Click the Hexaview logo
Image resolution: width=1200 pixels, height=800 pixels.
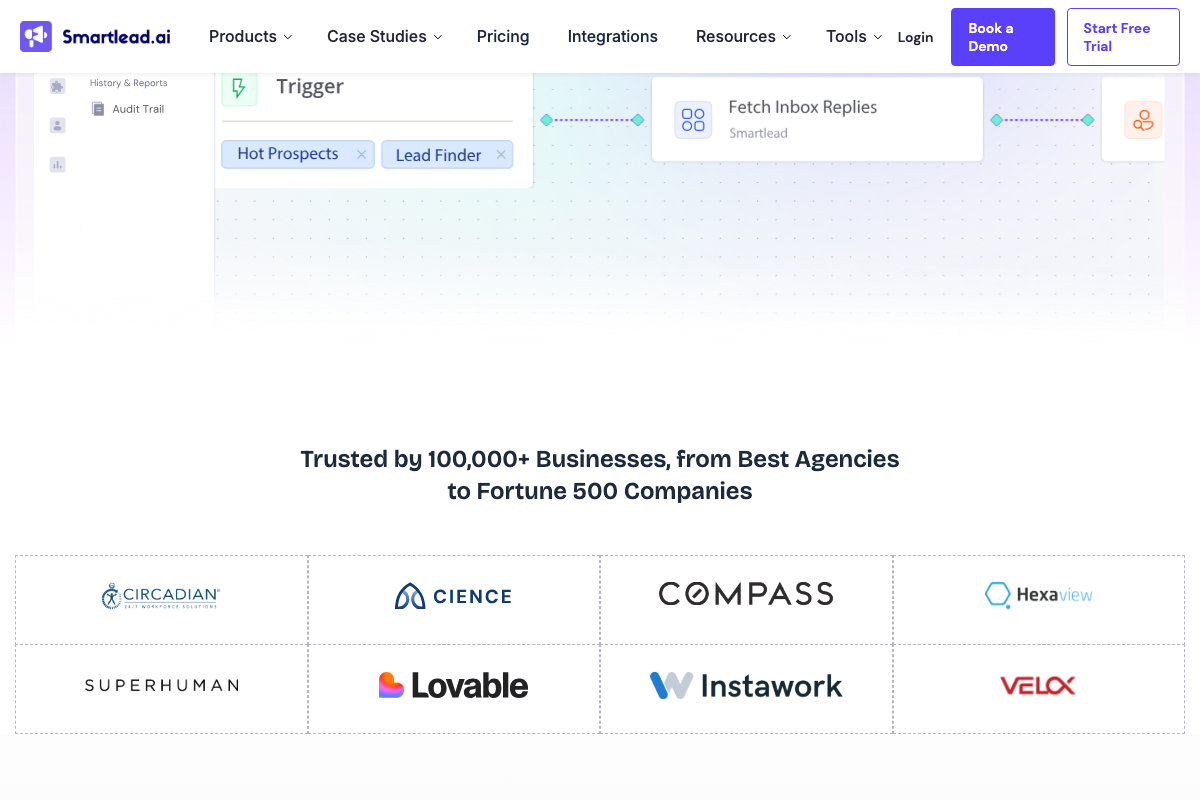[1039, 595]
